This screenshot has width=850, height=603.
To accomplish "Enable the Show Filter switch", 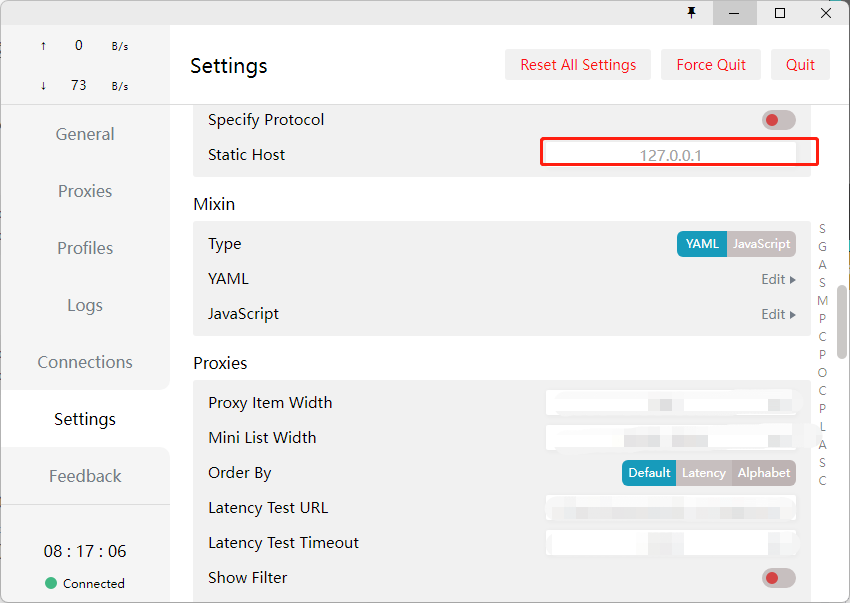I will tap(778, 578).
